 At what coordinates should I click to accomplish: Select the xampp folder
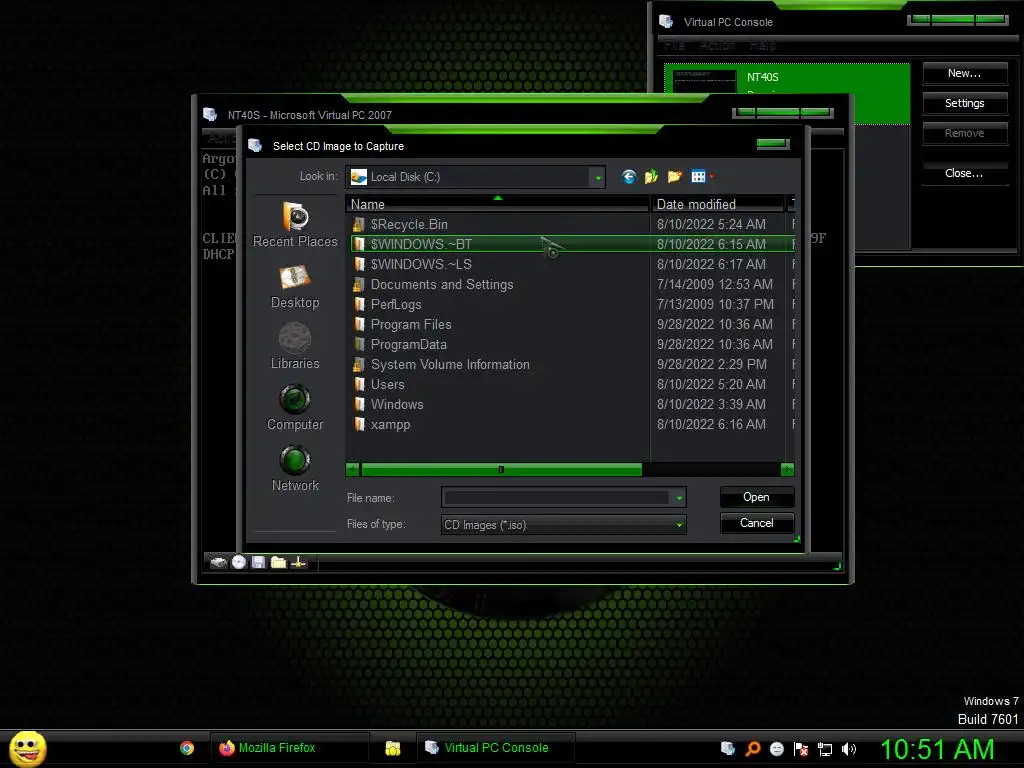(391, 424)
